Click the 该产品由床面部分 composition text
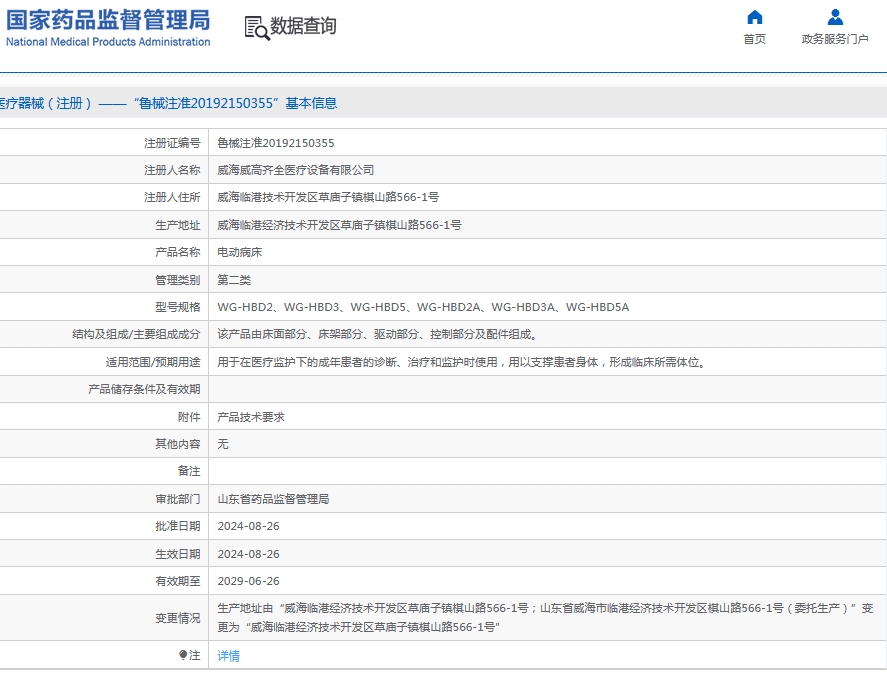The width and height of the screenshot is (887, 675). click(377, 334)
